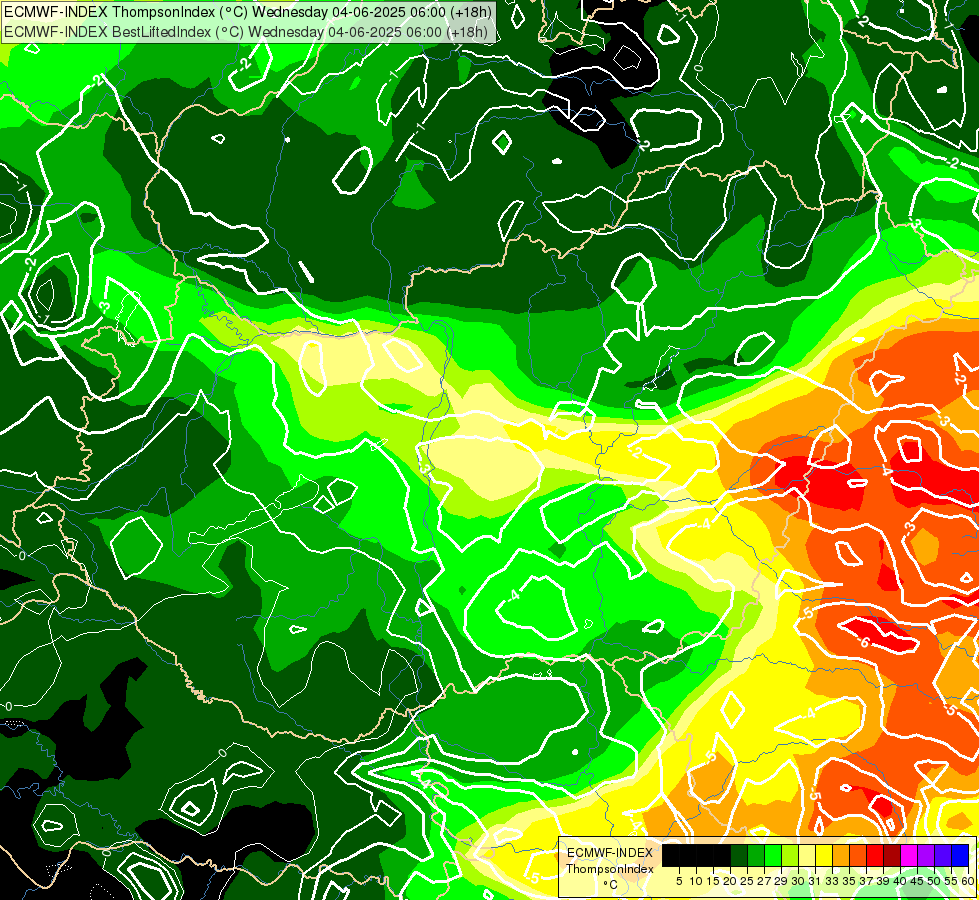Screen dimensions: 979x900
Task: Click the magenta 40–45 legend swatch
Action: click(909, 855)
